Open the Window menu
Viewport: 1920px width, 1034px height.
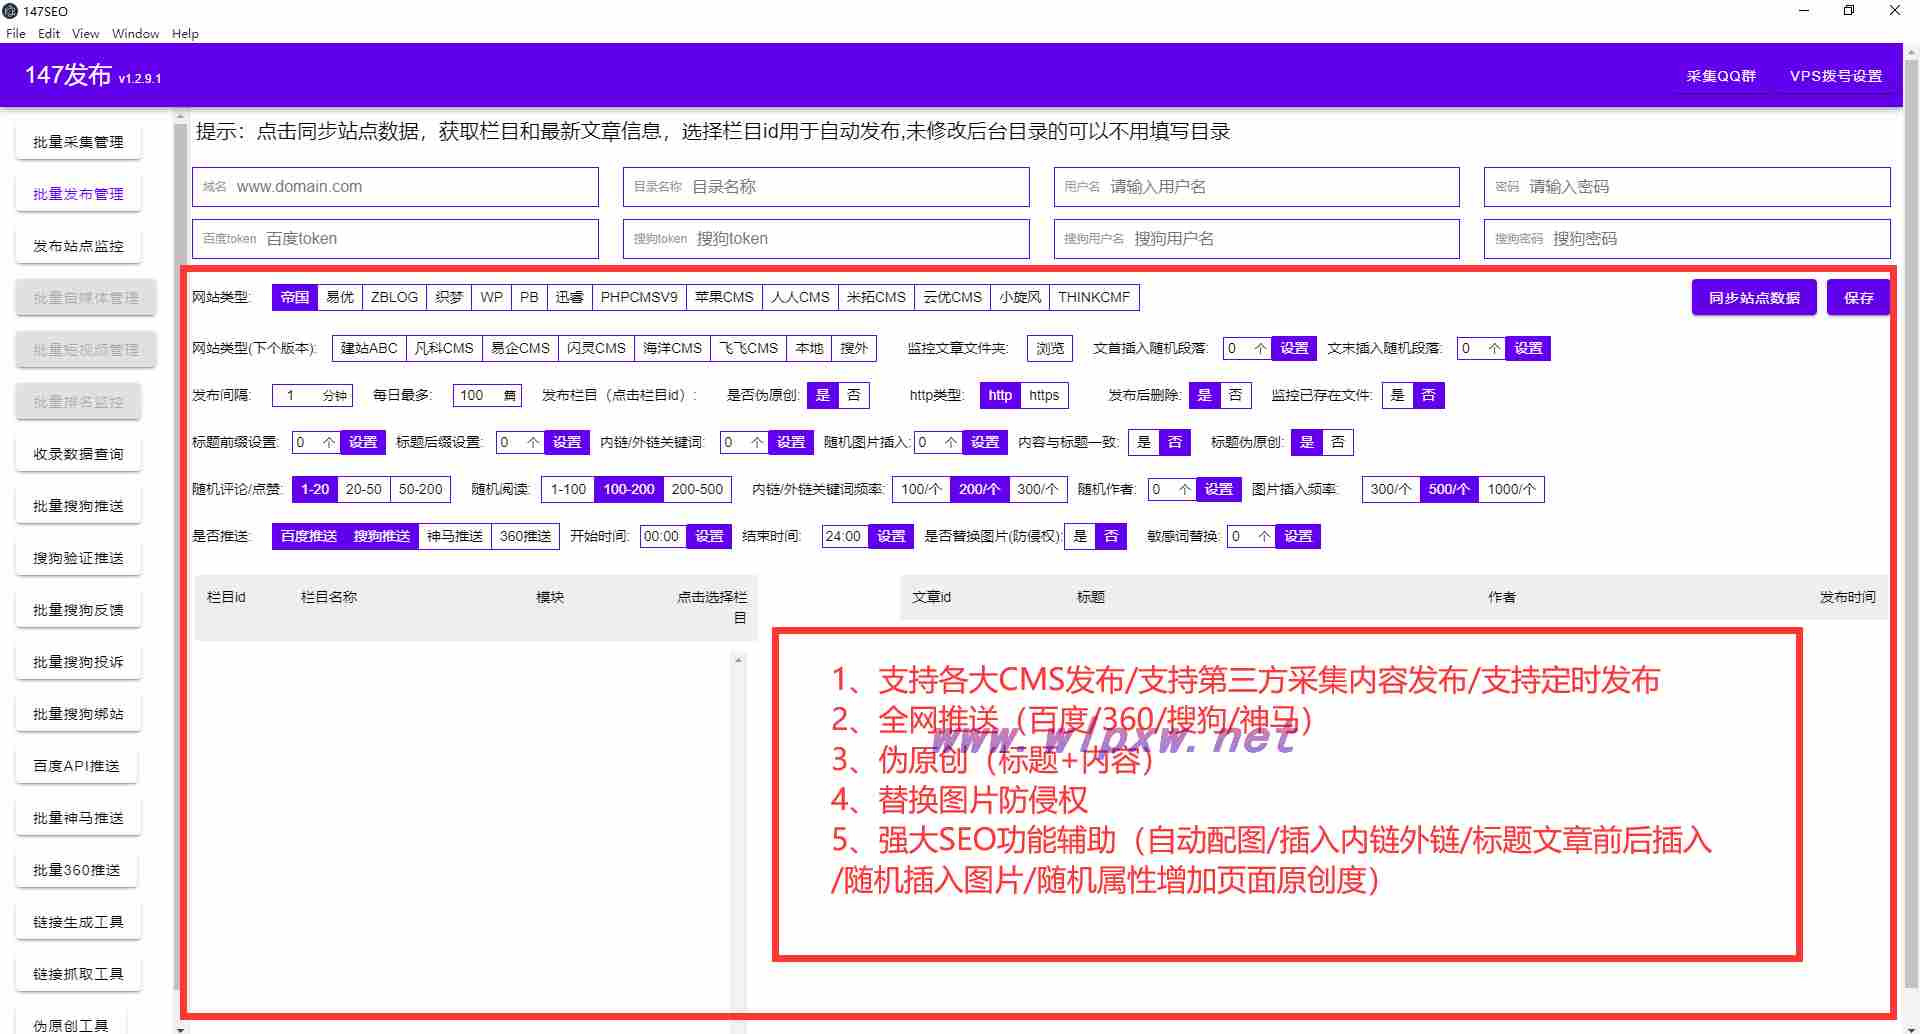coord(135,33)
